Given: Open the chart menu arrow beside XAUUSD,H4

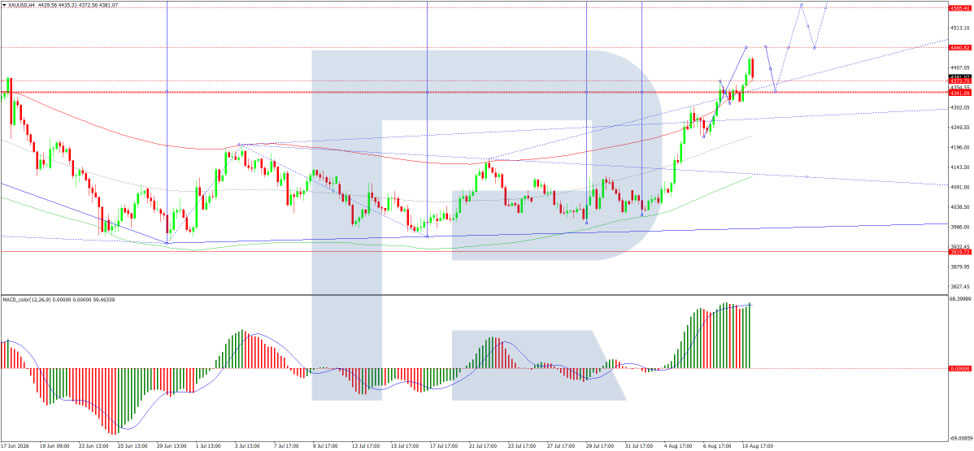Looking at the screenshot, I should 4,5.
